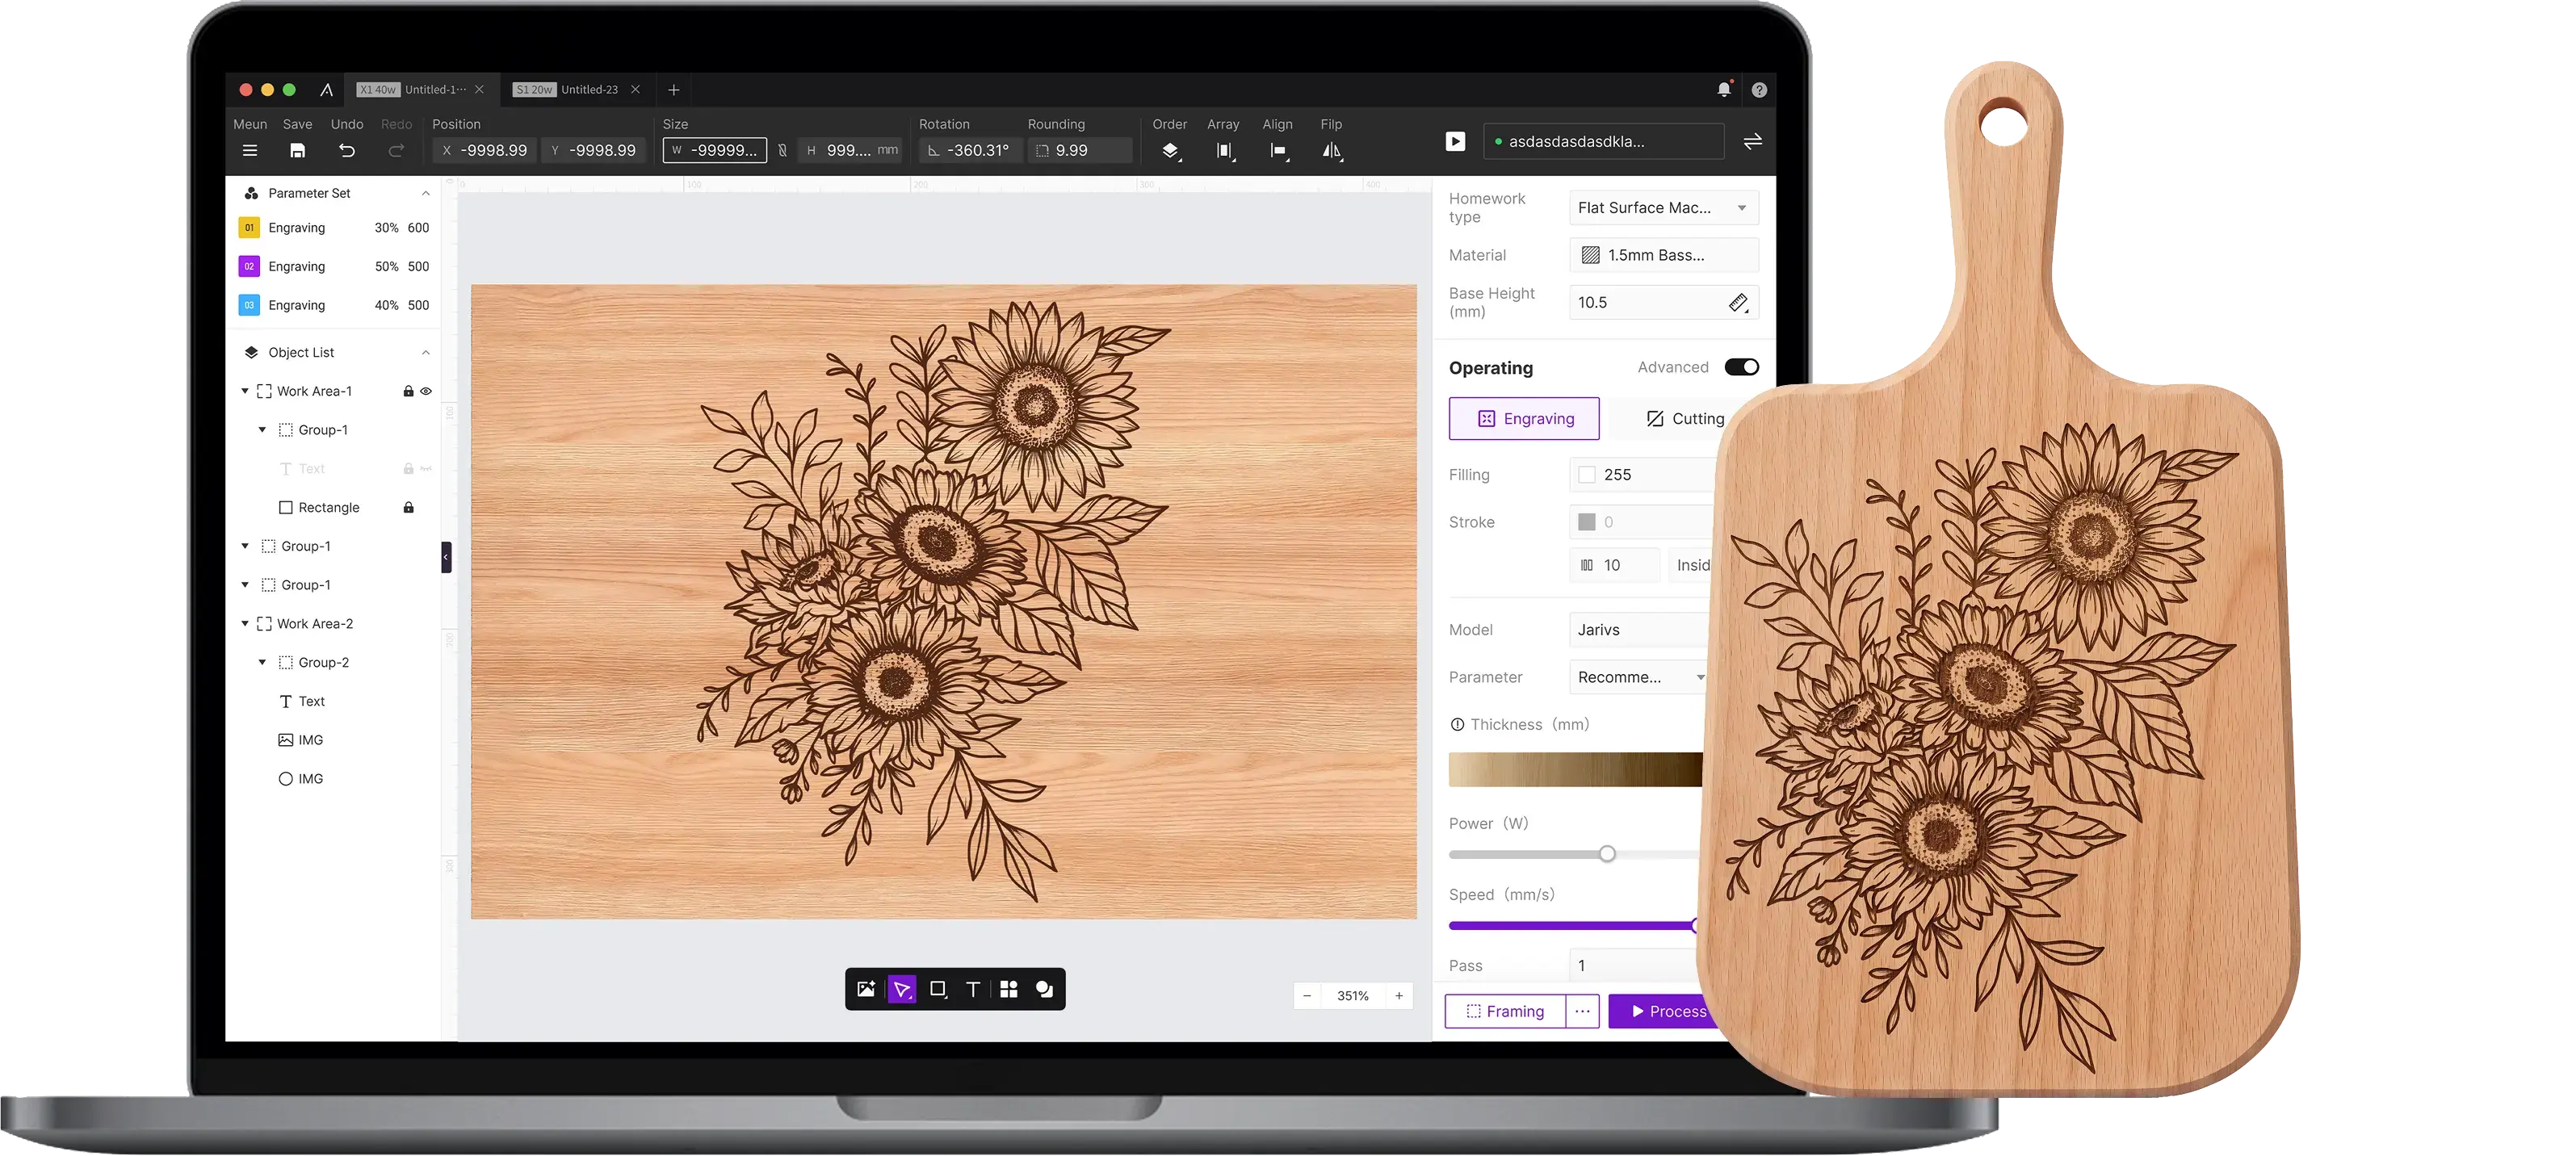Select the overlapping shapes combine tool
The width and height of the screenshot is (2576, 1156).
1044,989
